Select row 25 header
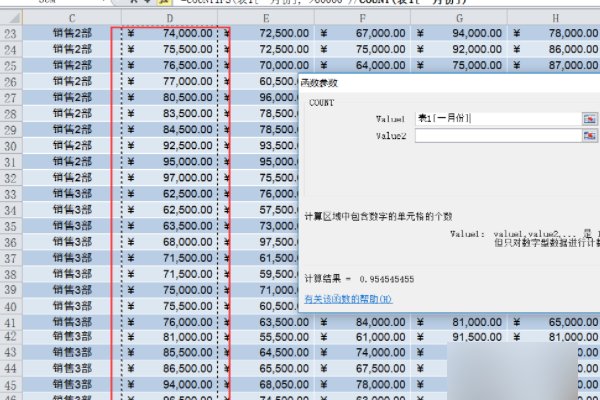This screenshot has width=600, height=400. coord(11,65)
